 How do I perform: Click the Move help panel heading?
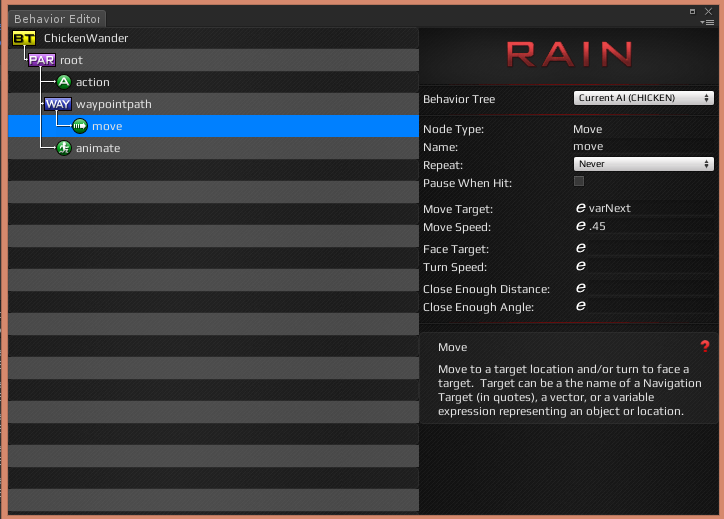pos(452,347)
